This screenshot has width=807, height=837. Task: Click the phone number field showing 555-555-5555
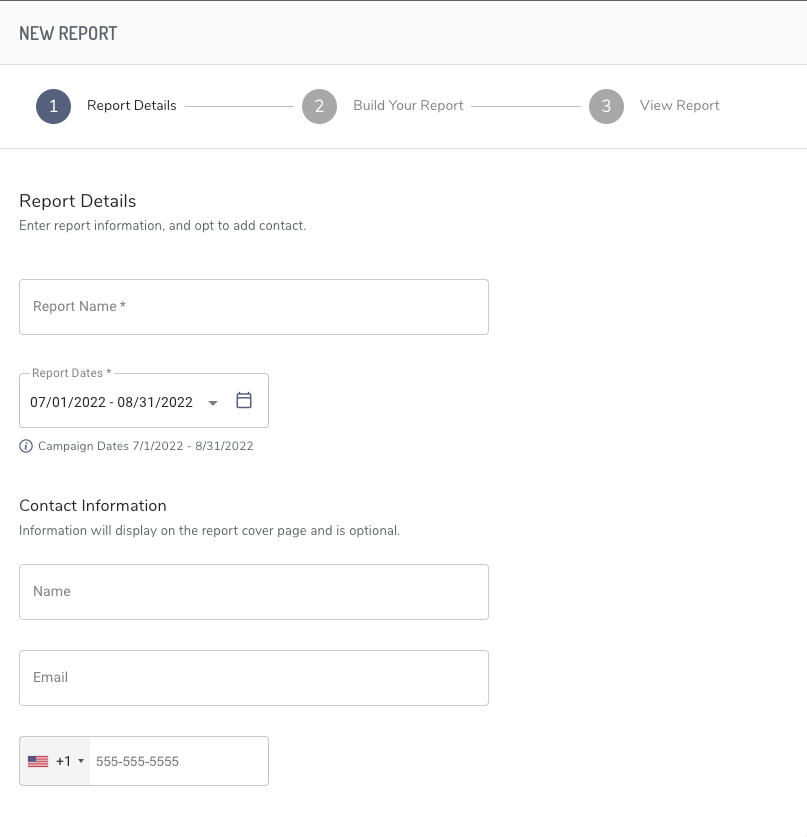(x=178, y=761)
